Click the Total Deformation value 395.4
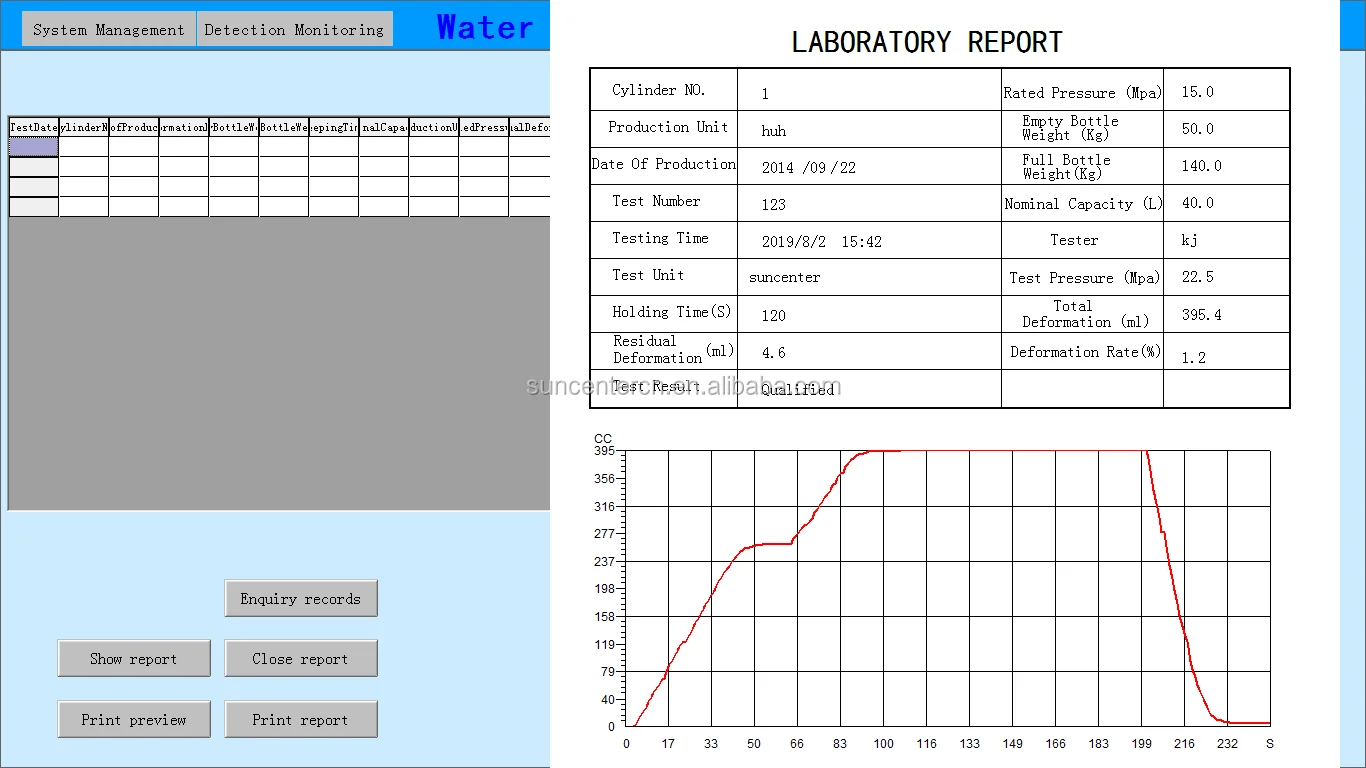The image size is (1366, 768). point(1201,315)
